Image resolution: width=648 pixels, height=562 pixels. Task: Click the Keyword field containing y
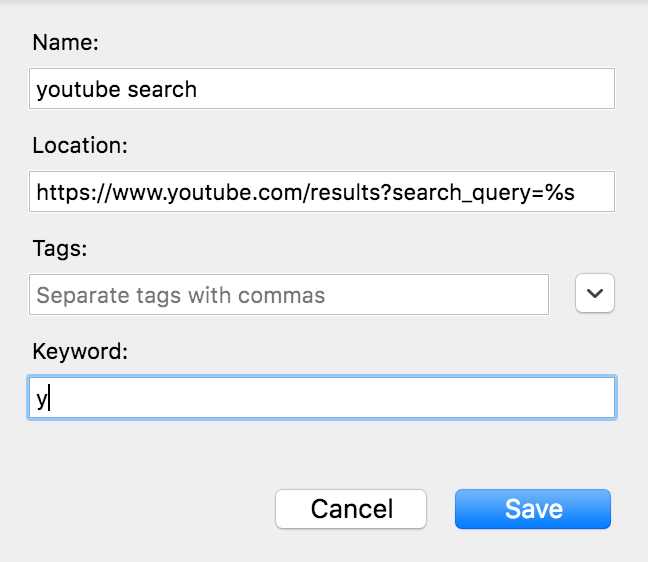(x=322, y=398)
